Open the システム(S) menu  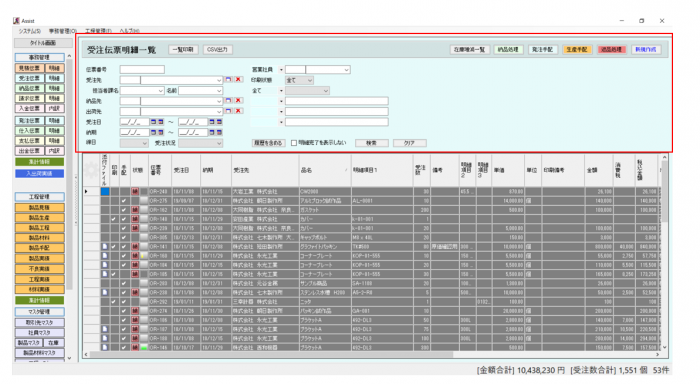tap(29, 31)
